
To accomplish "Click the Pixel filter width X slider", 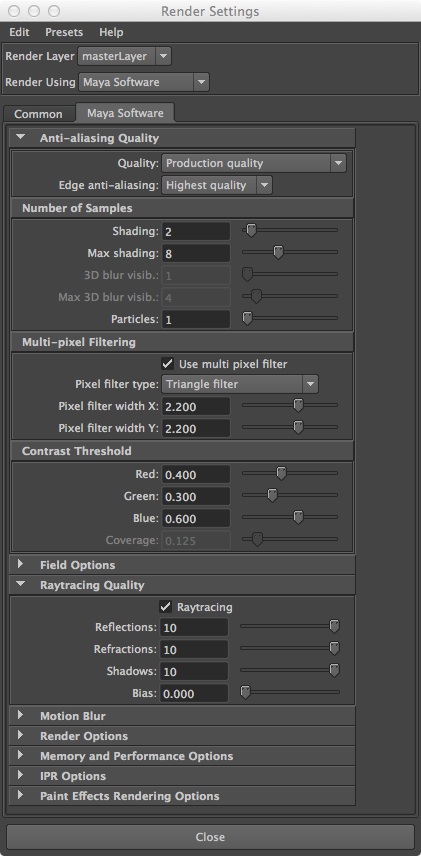I will [x=298, y=406].
